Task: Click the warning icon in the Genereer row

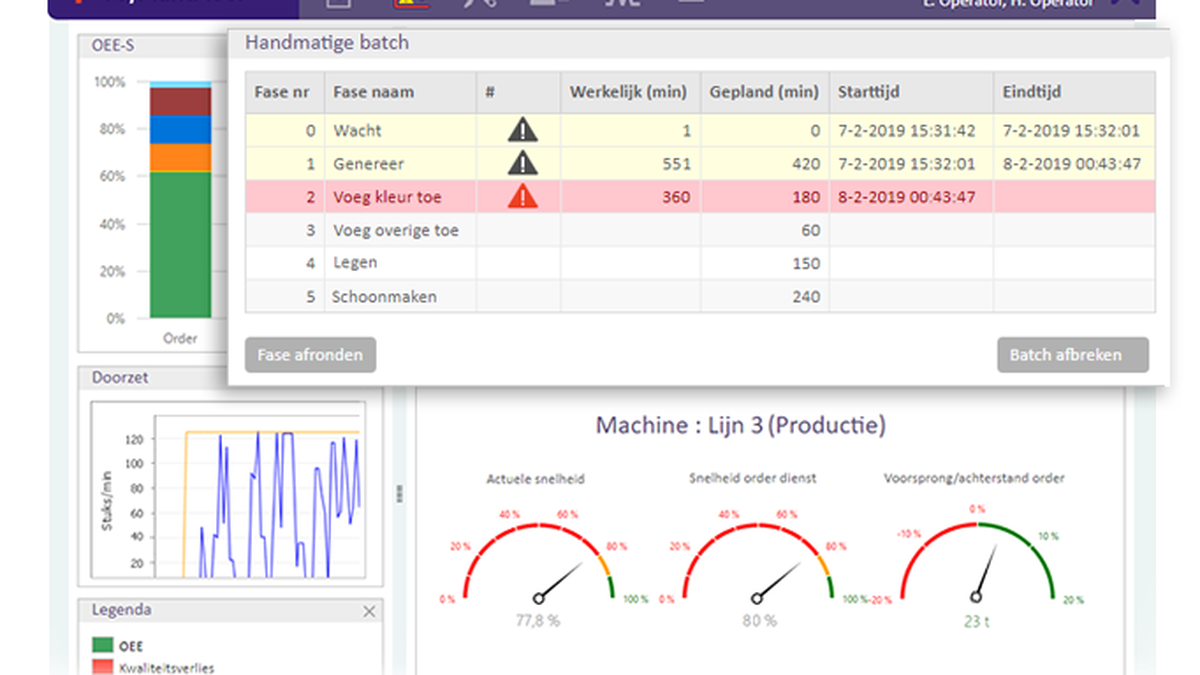Action: pos(522,163)
